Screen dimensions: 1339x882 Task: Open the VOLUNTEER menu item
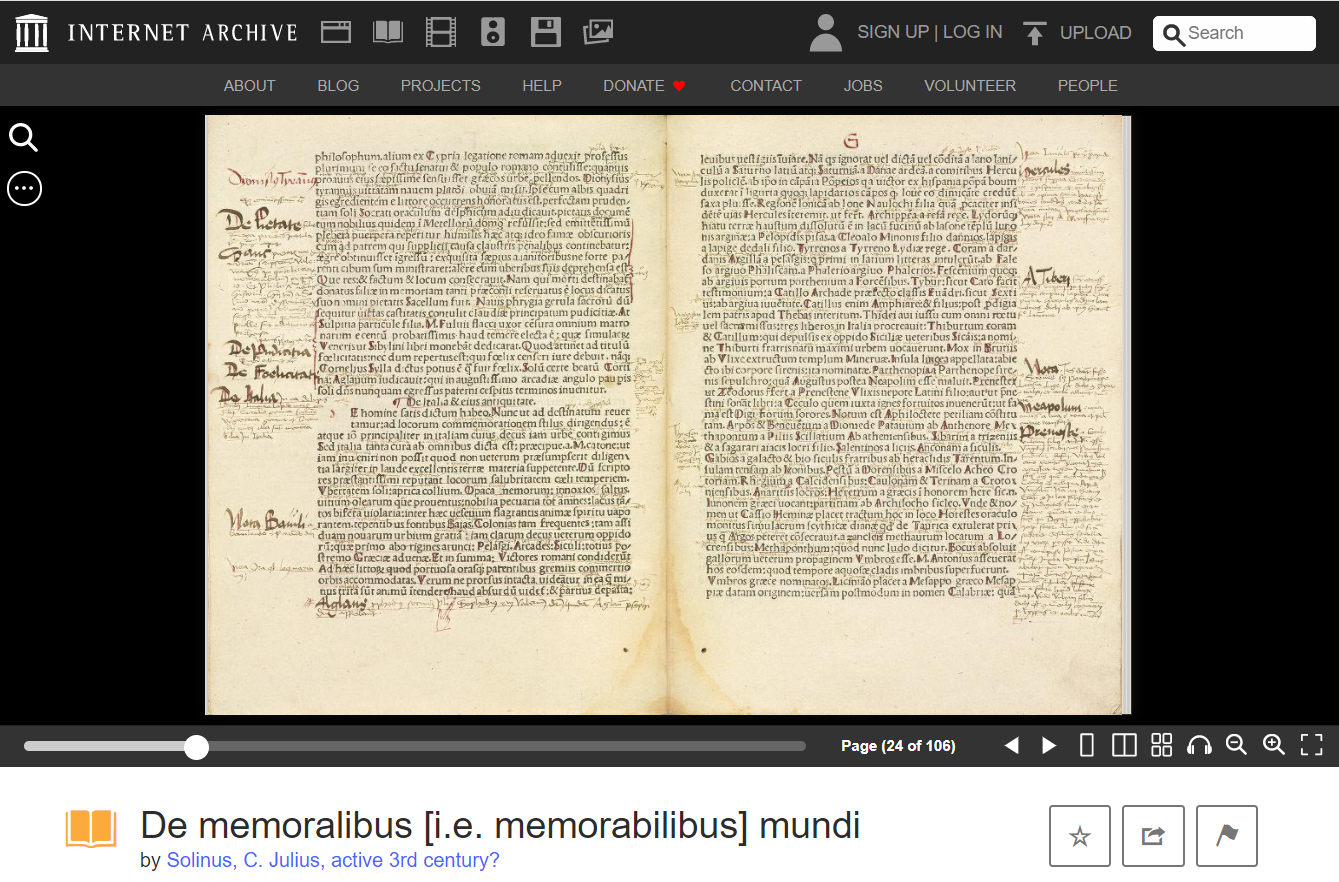pyautogui.click(x=970, y=86)
